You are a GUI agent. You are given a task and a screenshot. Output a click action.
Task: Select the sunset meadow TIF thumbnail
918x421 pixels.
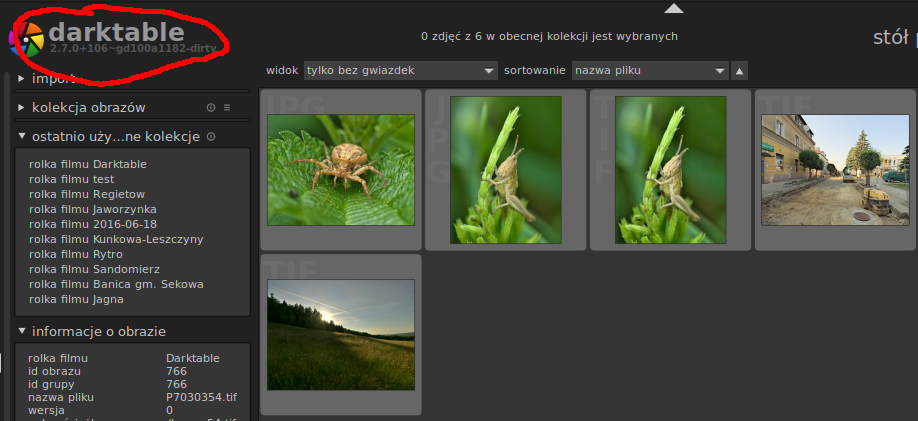(341, 334)
